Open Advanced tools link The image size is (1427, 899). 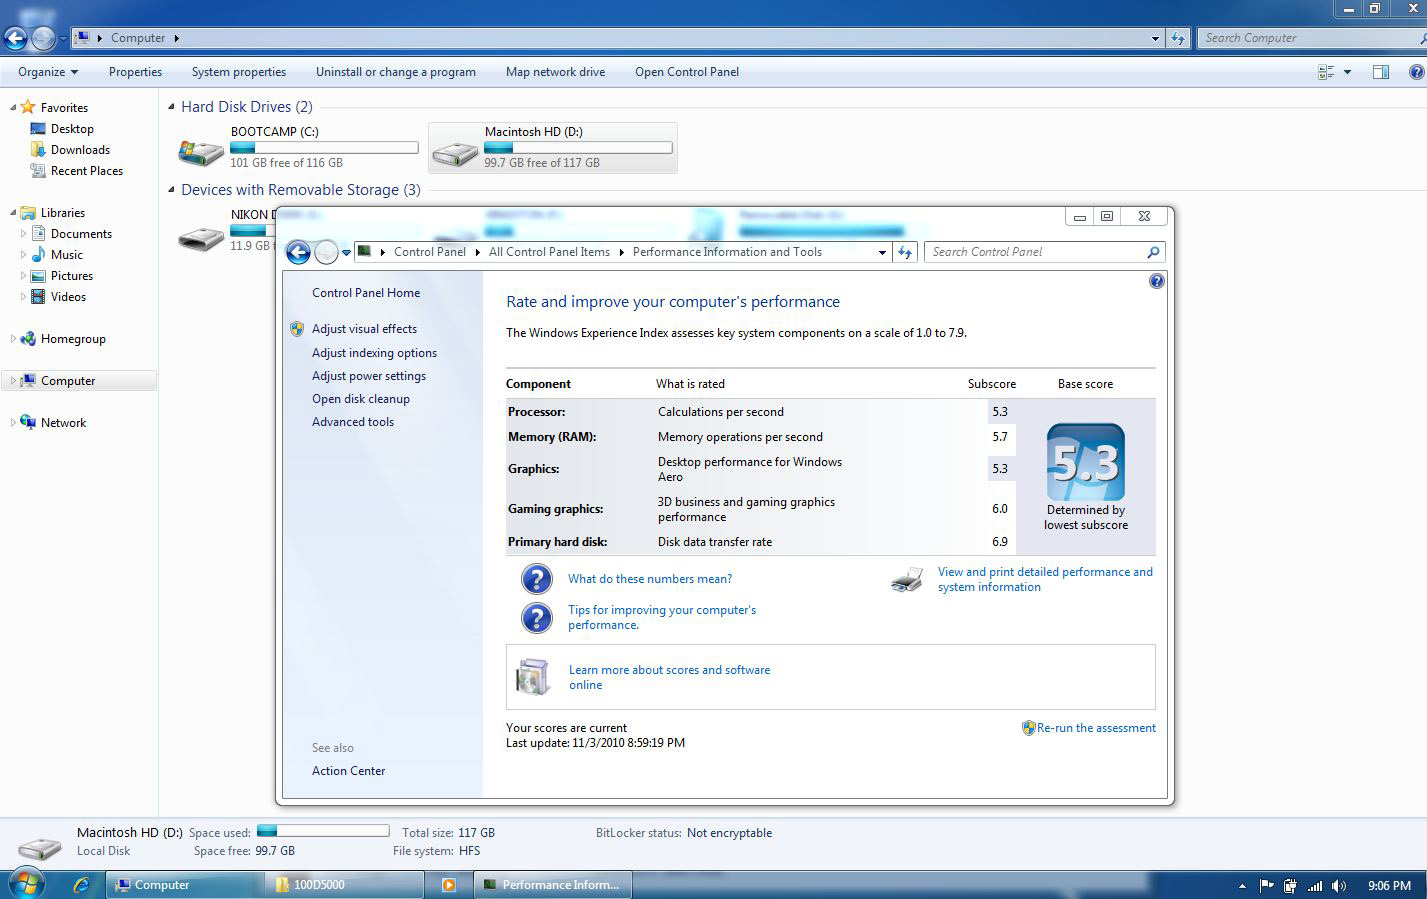353,422
